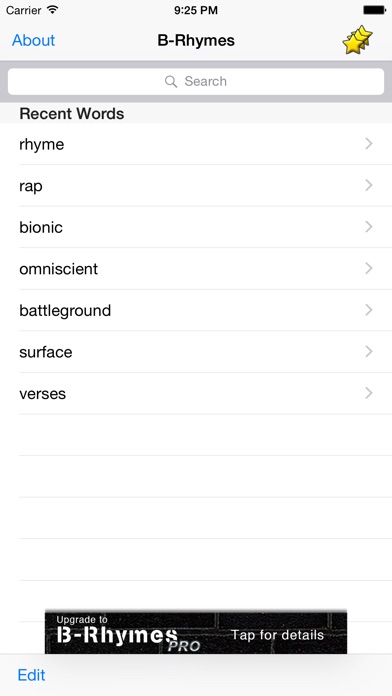
Task: Select the recent word battleground
Action: click(x=196, y=310)
